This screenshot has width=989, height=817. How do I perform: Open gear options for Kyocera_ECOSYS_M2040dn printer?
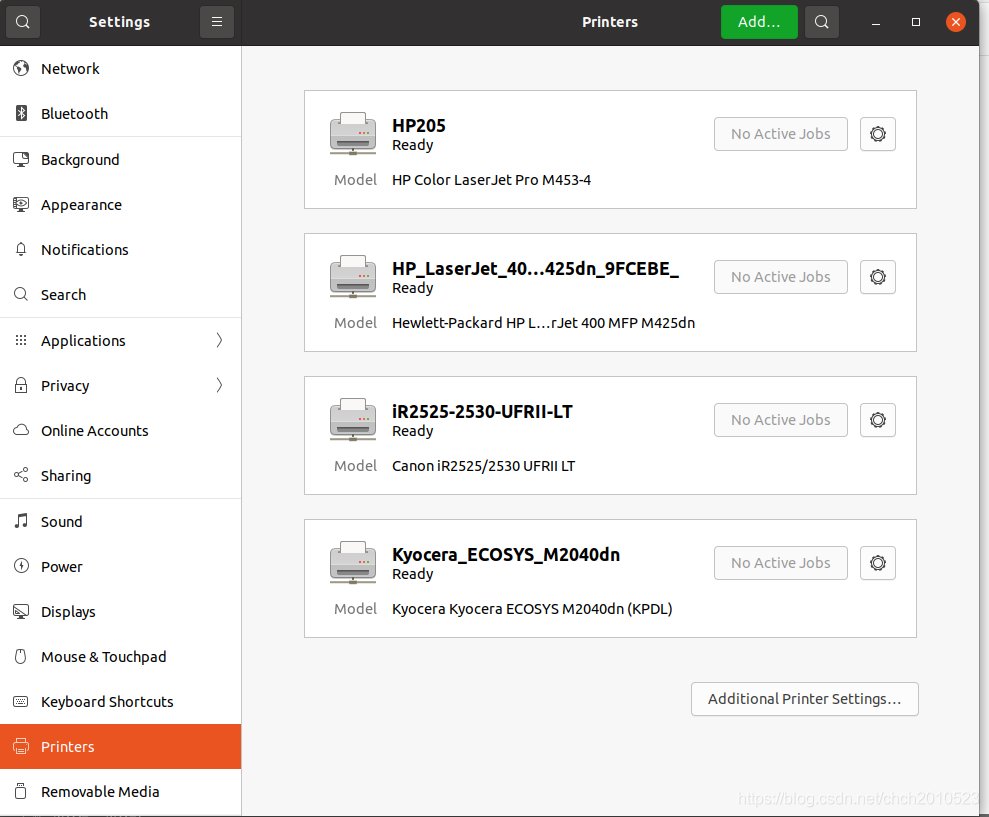click(x=877, y=563)
